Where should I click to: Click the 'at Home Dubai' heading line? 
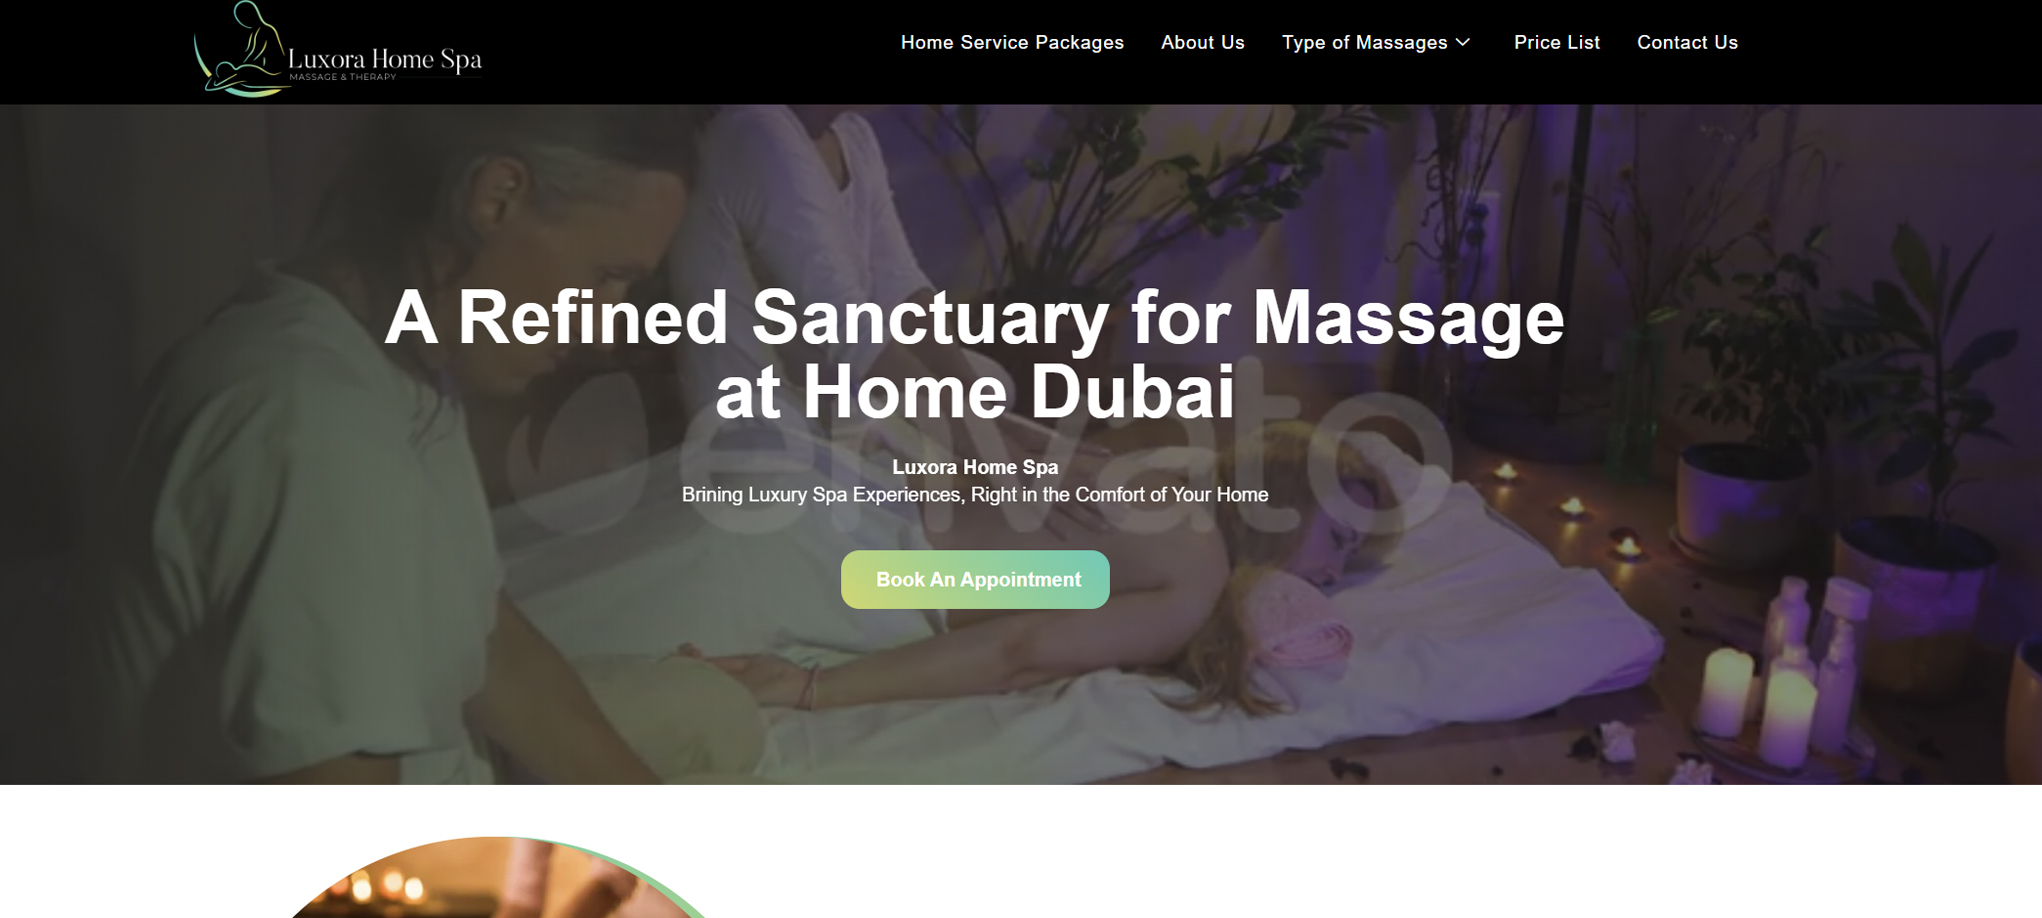(x=975, y=391)
